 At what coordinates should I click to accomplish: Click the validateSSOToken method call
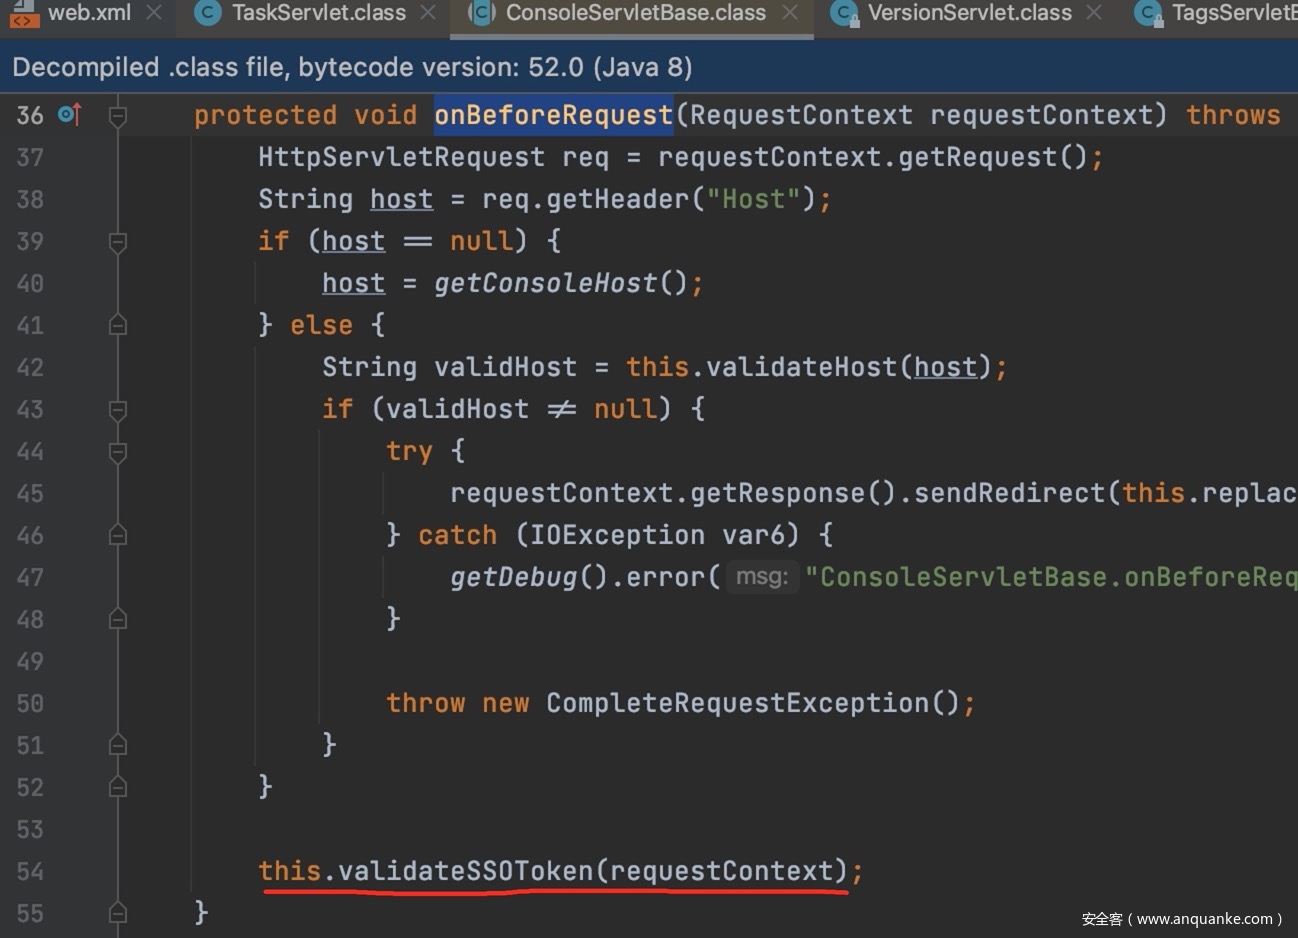pyautogui.click(x=465, y=871)
